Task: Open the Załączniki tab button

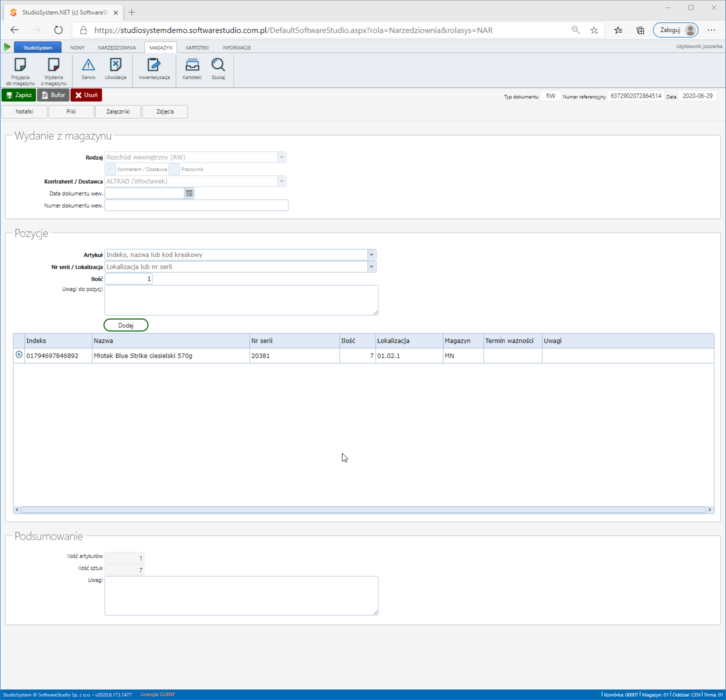Action: [x=118, y=112]
